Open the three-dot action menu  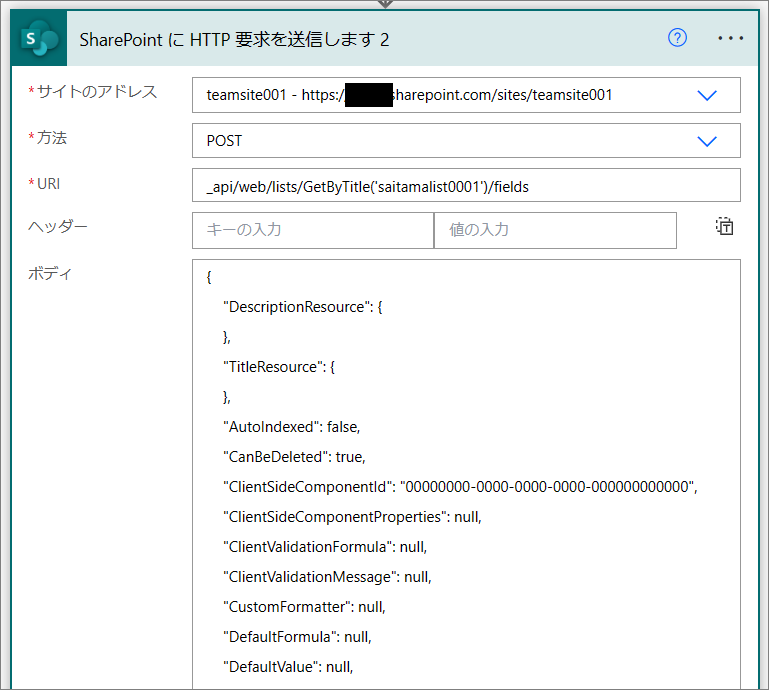730,38
